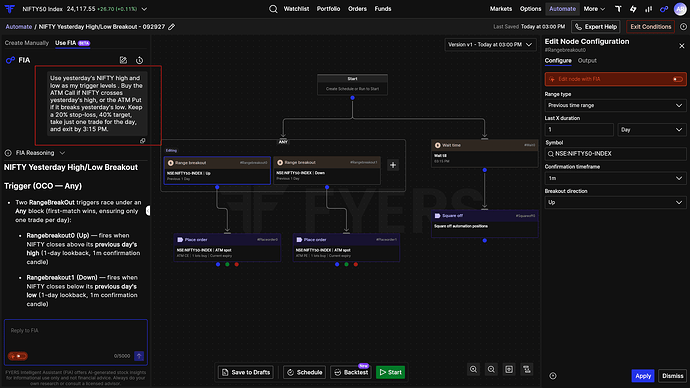The height and width of the screenshot is (388, 690).
Task: Open the search magnifier icon
Action: pyautogui.click(x=273, y=9)
